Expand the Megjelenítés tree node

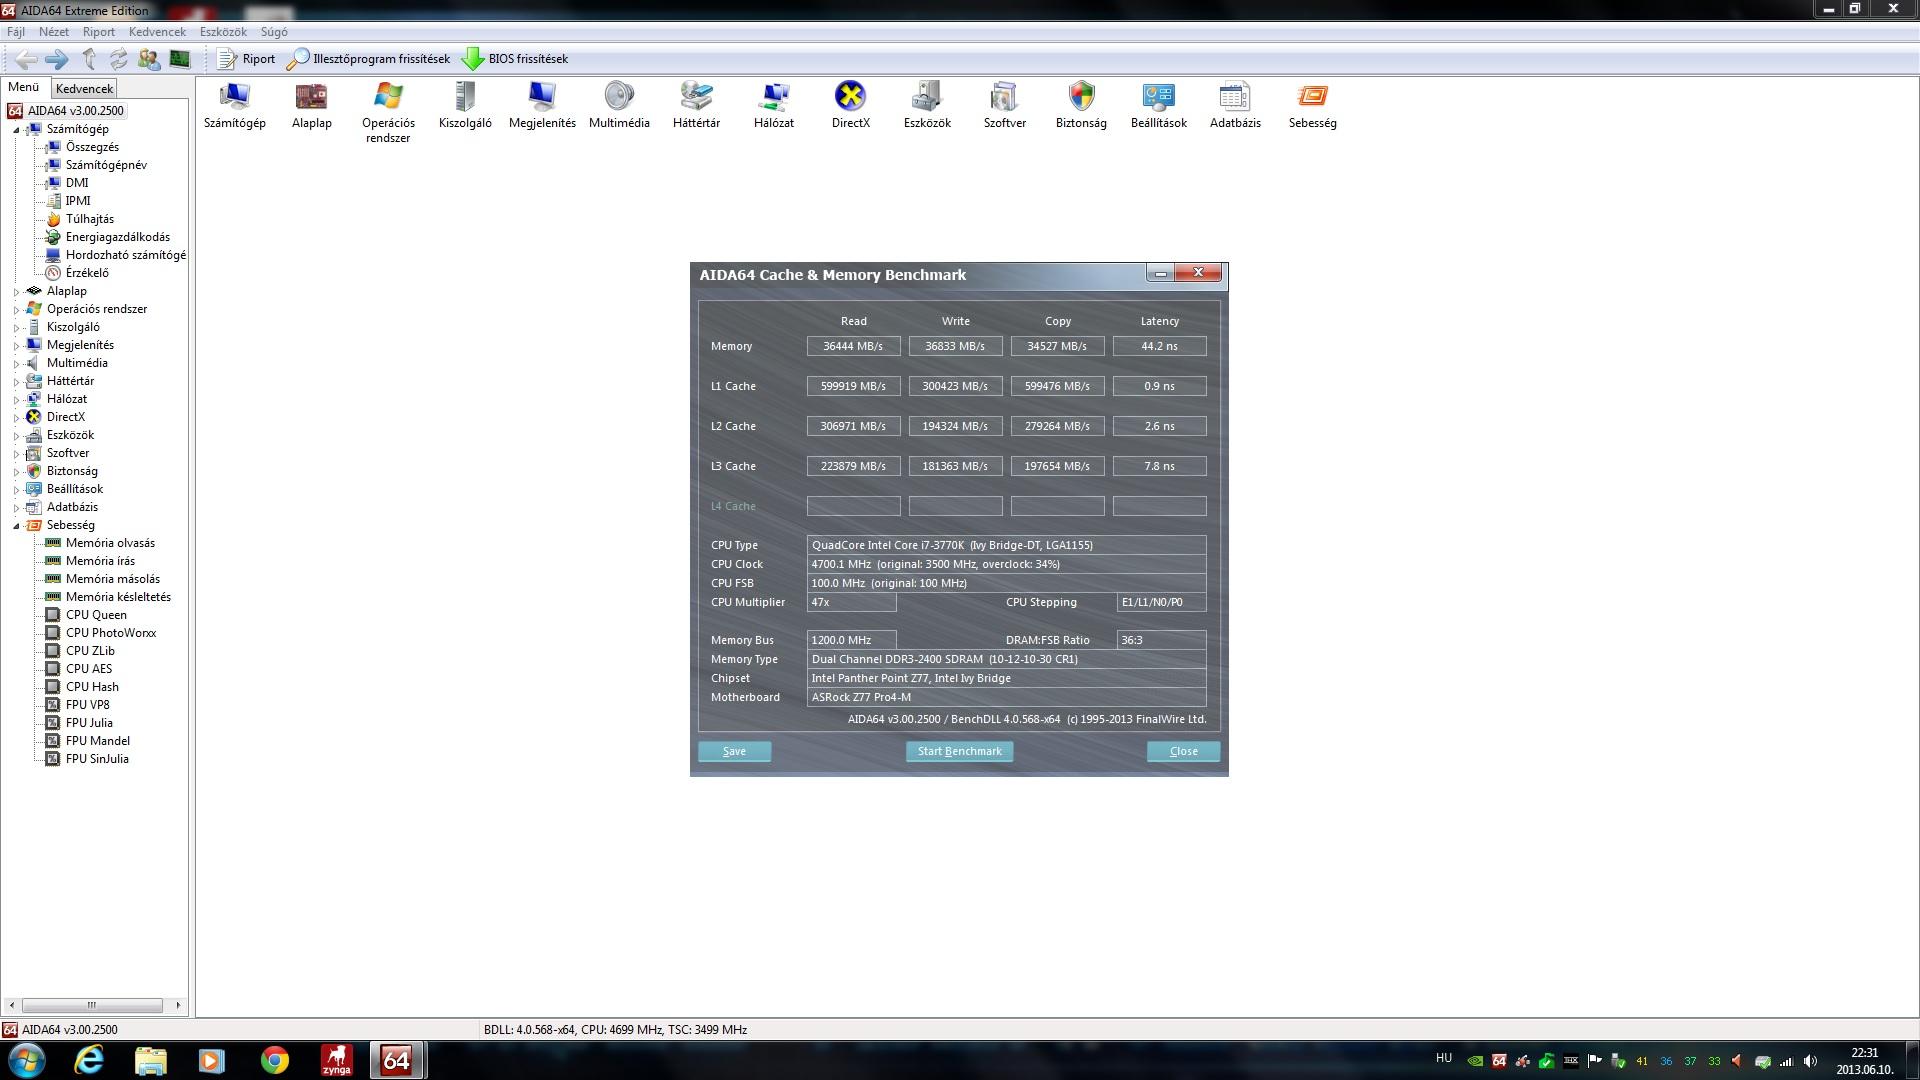pos(16,345)
